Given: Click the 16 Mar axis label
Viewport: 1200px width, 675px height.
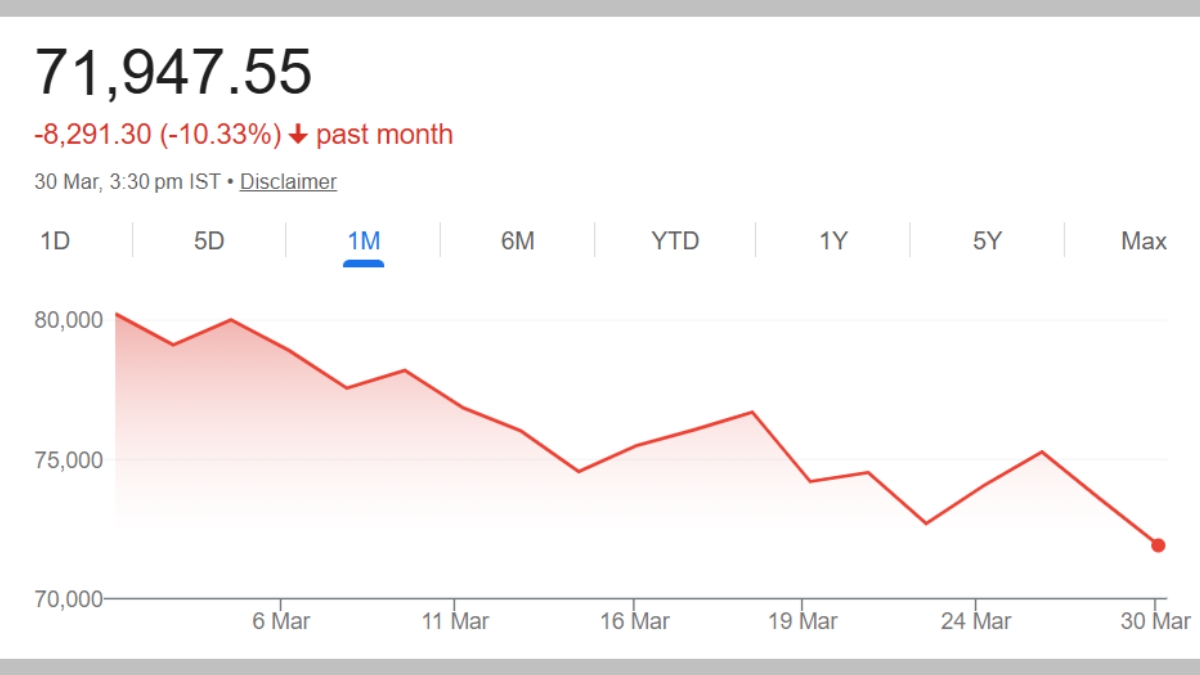Looking at the screenshot, I should [636, 621].
